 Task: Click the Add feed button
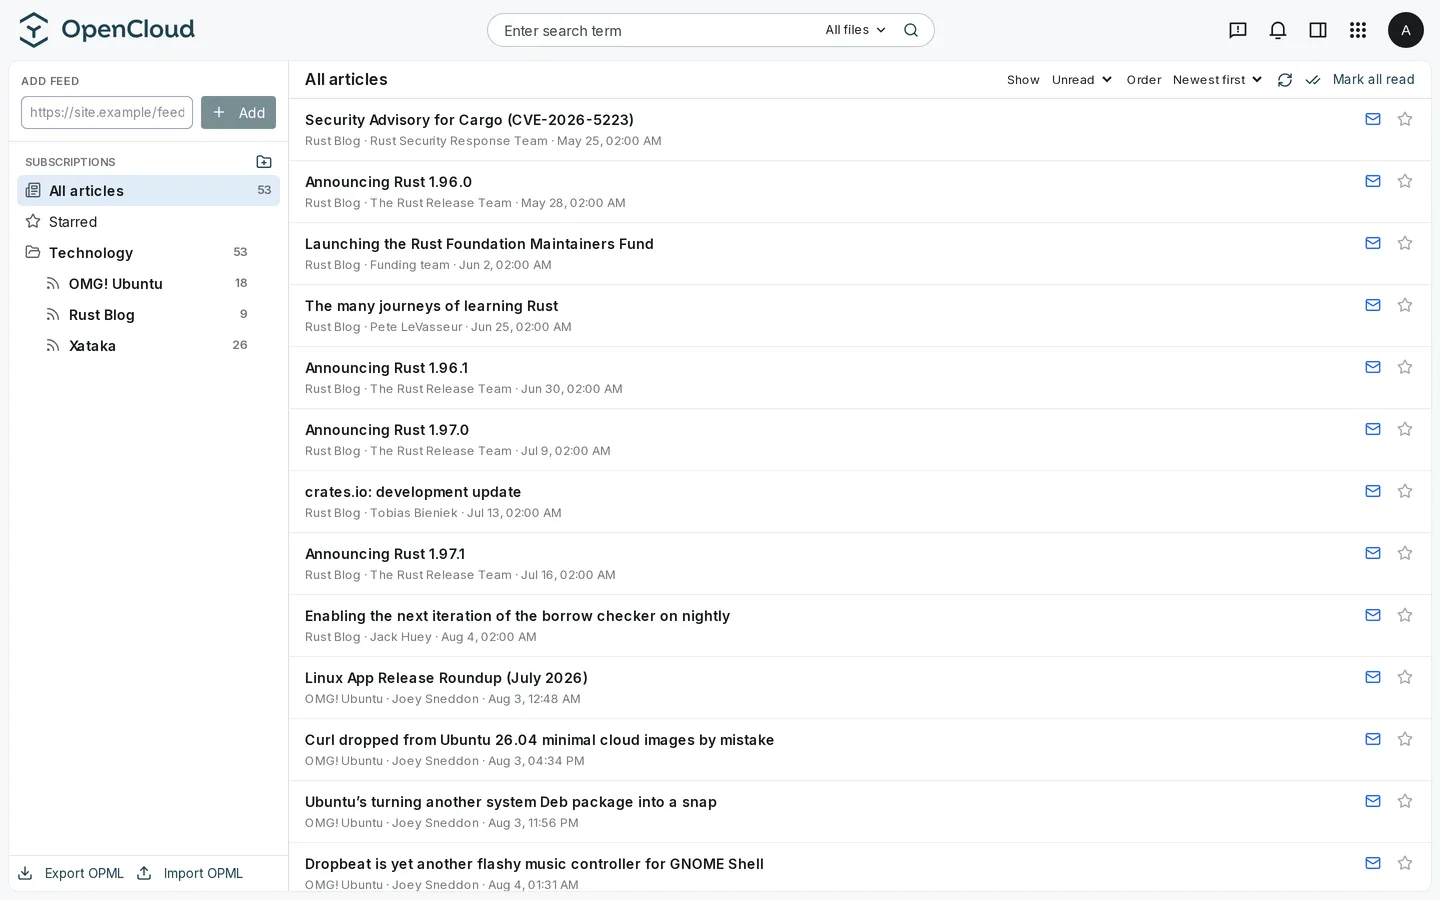pos(238,113)
